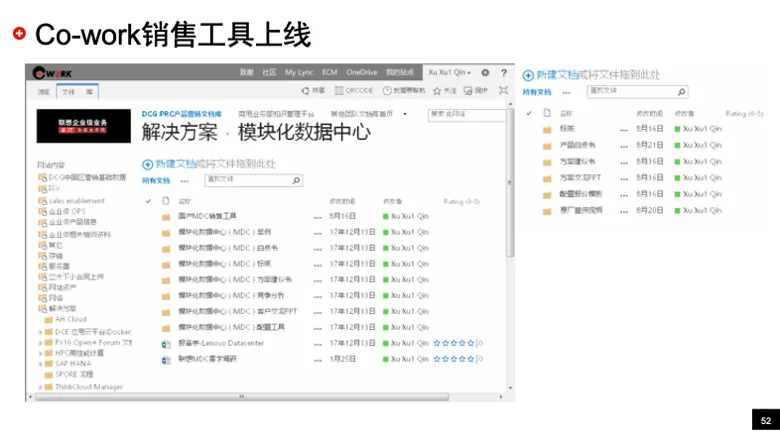Switch to the 浏览 ribbon tab
The image size is (780, 439).
tap(44, 92)
